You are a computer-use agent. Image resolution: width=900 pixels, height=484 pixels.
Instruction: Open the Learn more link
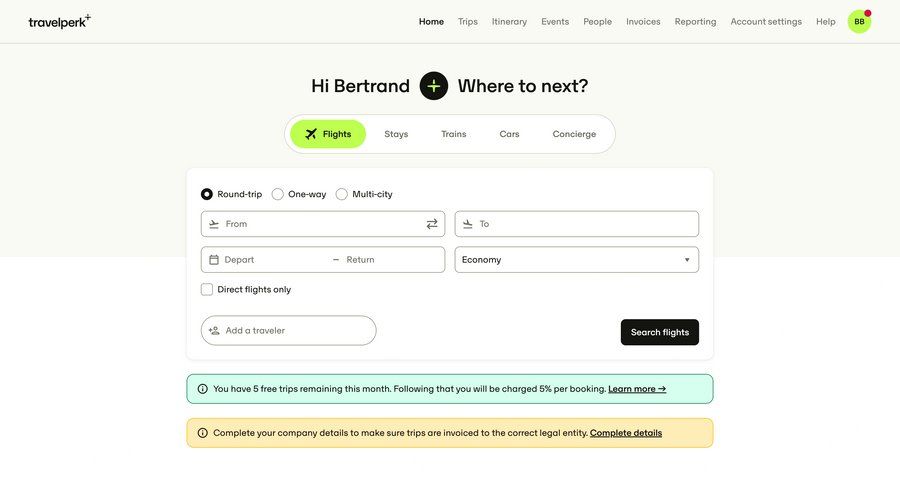tap(637, 389)
